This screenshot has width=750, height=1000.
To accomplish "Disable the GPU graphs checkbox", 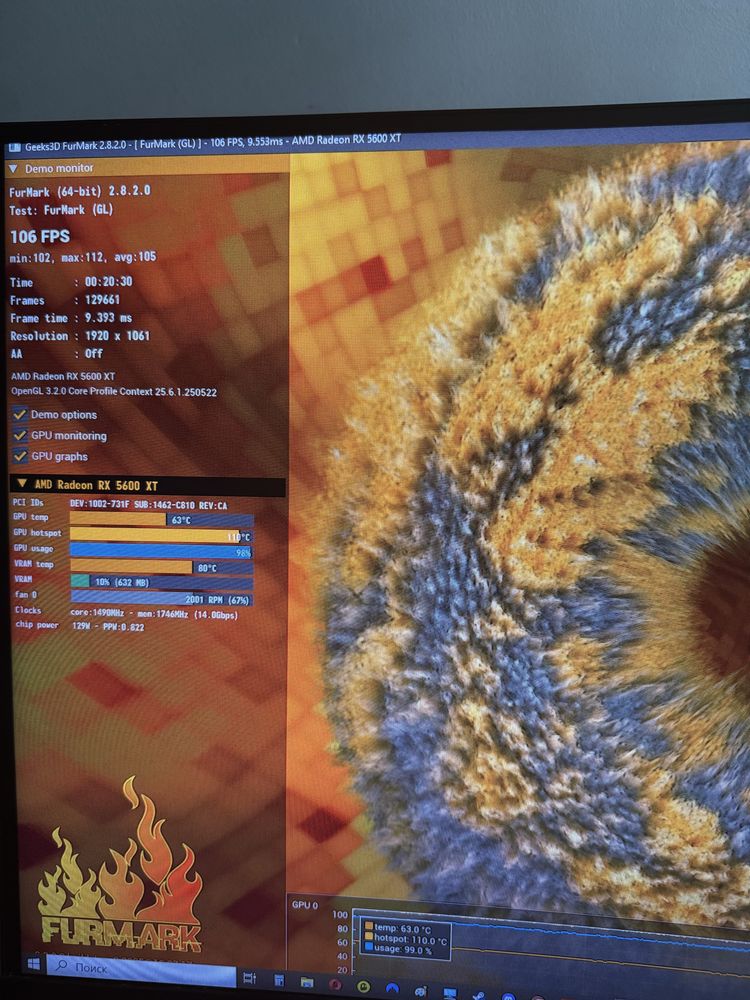I will click(20, 456).
